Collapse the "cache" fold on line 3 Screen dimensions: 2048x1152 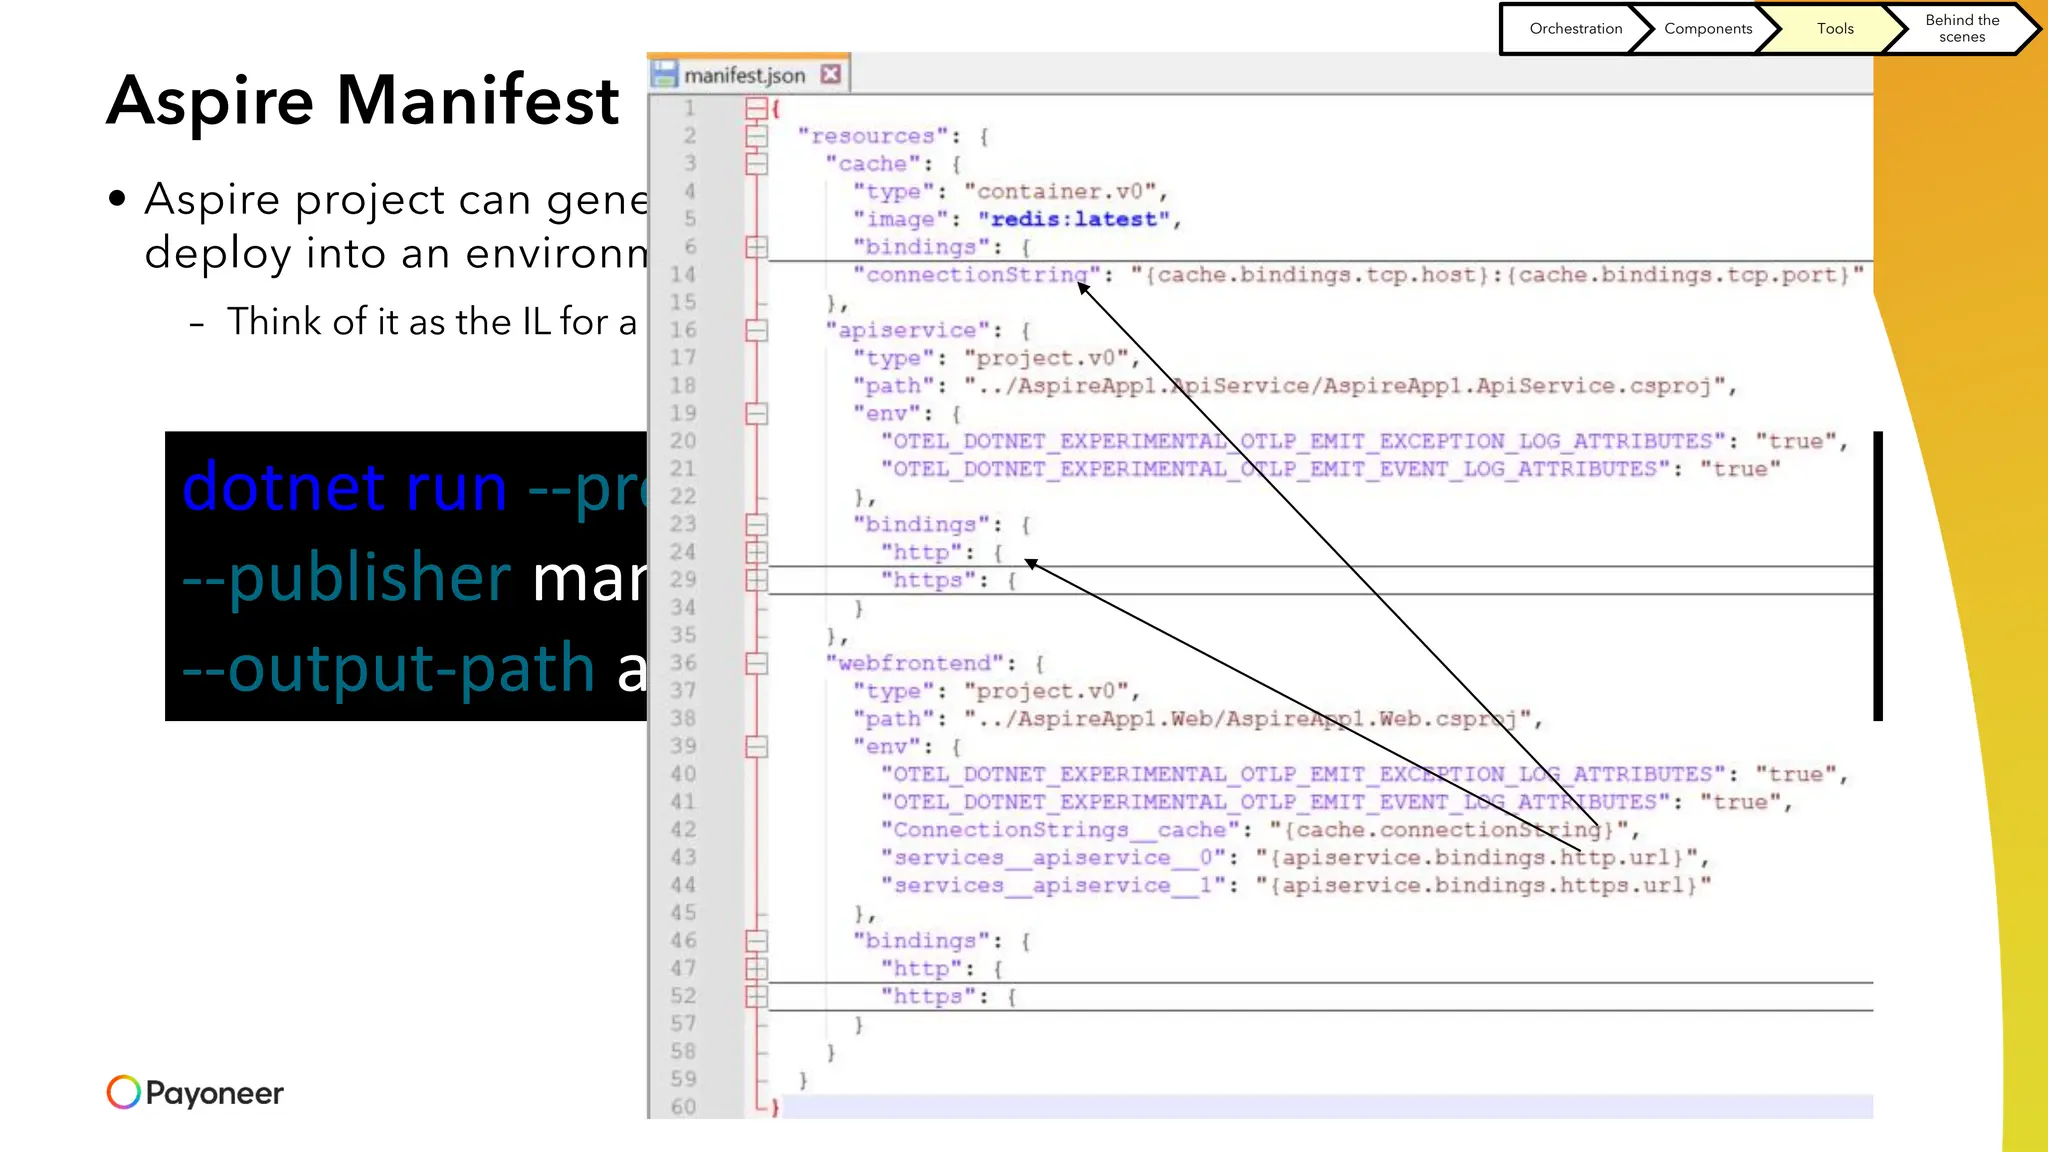[756, 164]
